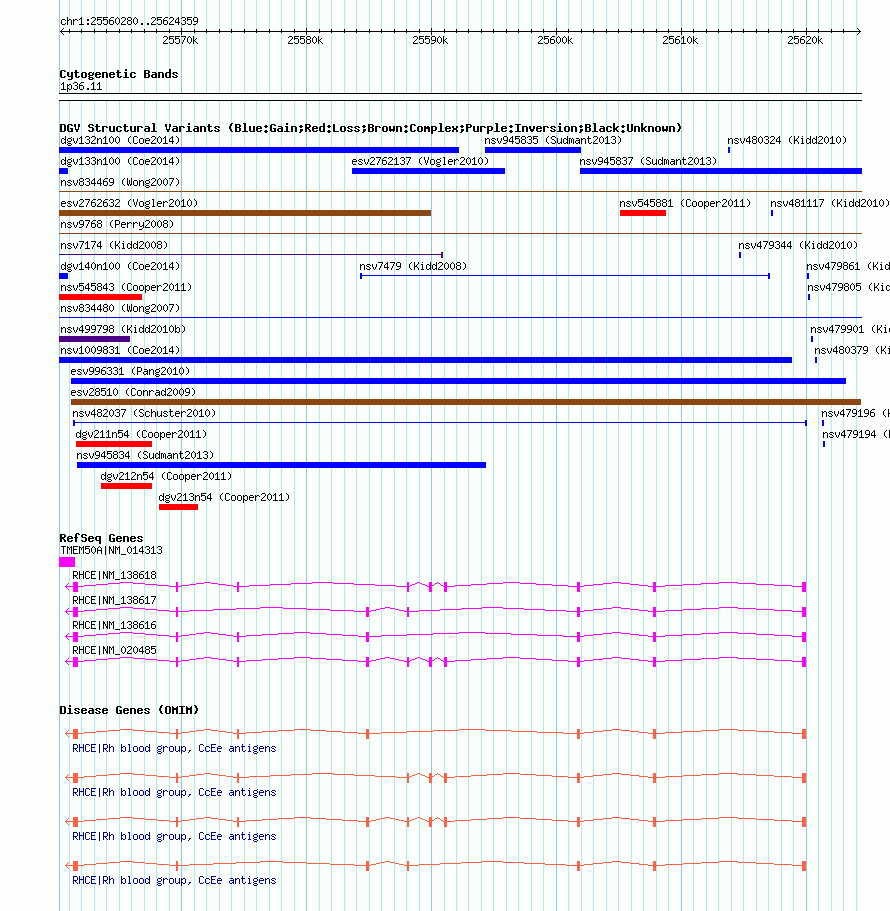This screenshot has height=911, width=890.
Task: Open esv996331 (Pang2010) variant label
Action: 130,371
